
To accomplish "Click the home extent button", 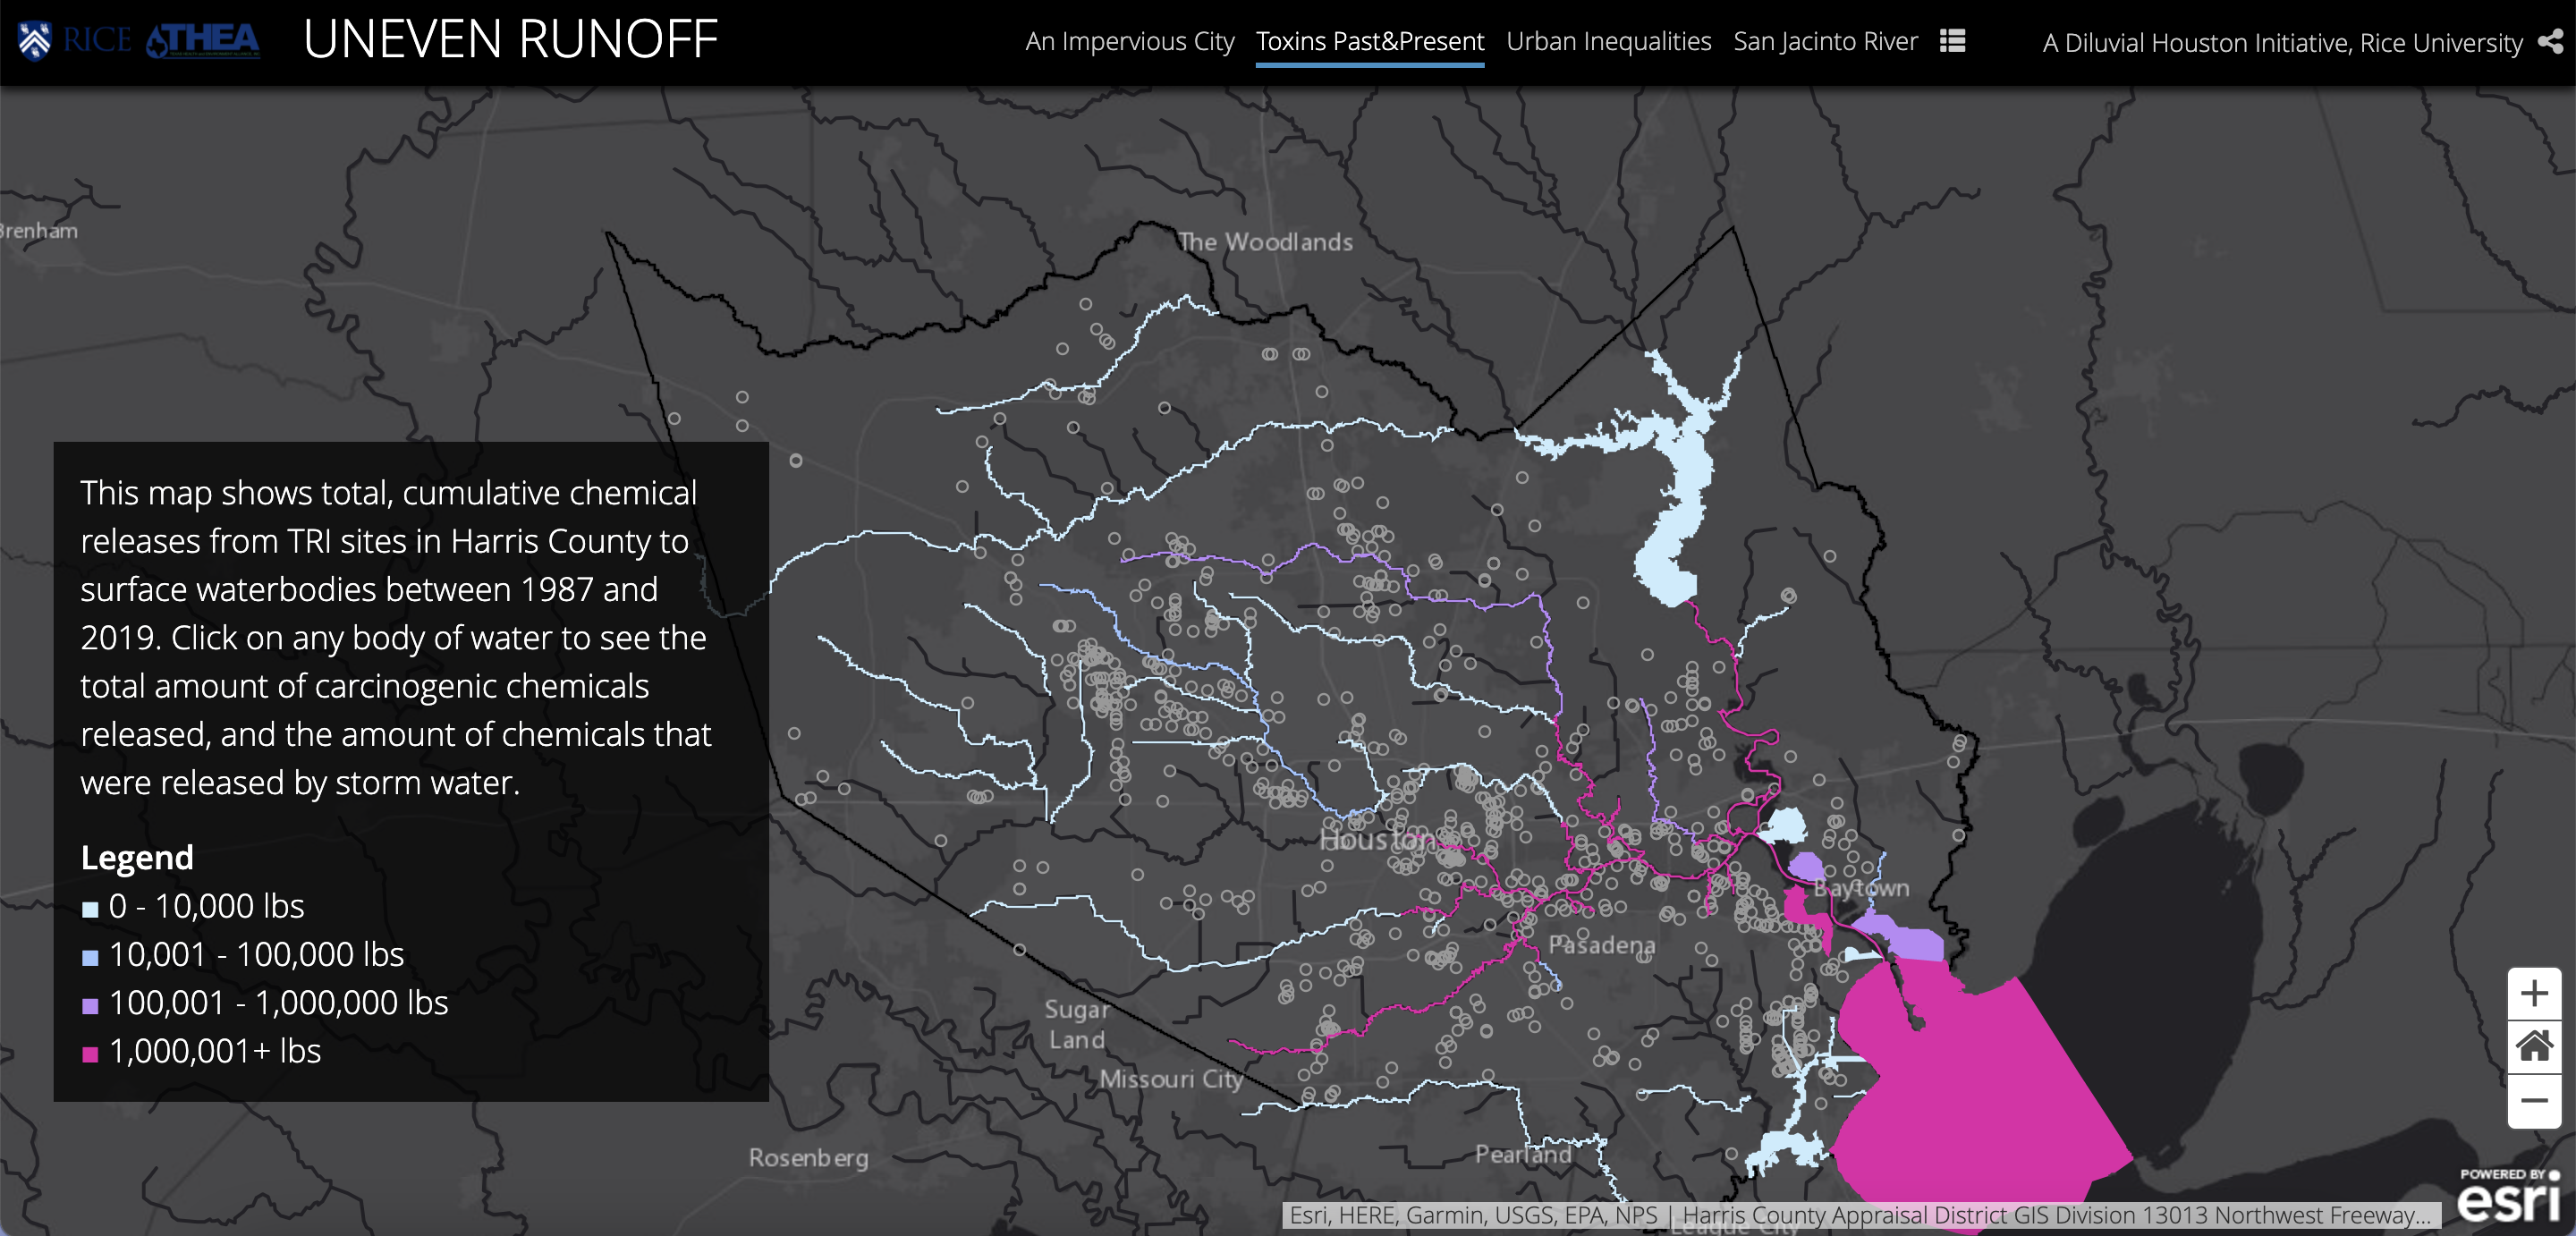I will tap(2533, 1047).
